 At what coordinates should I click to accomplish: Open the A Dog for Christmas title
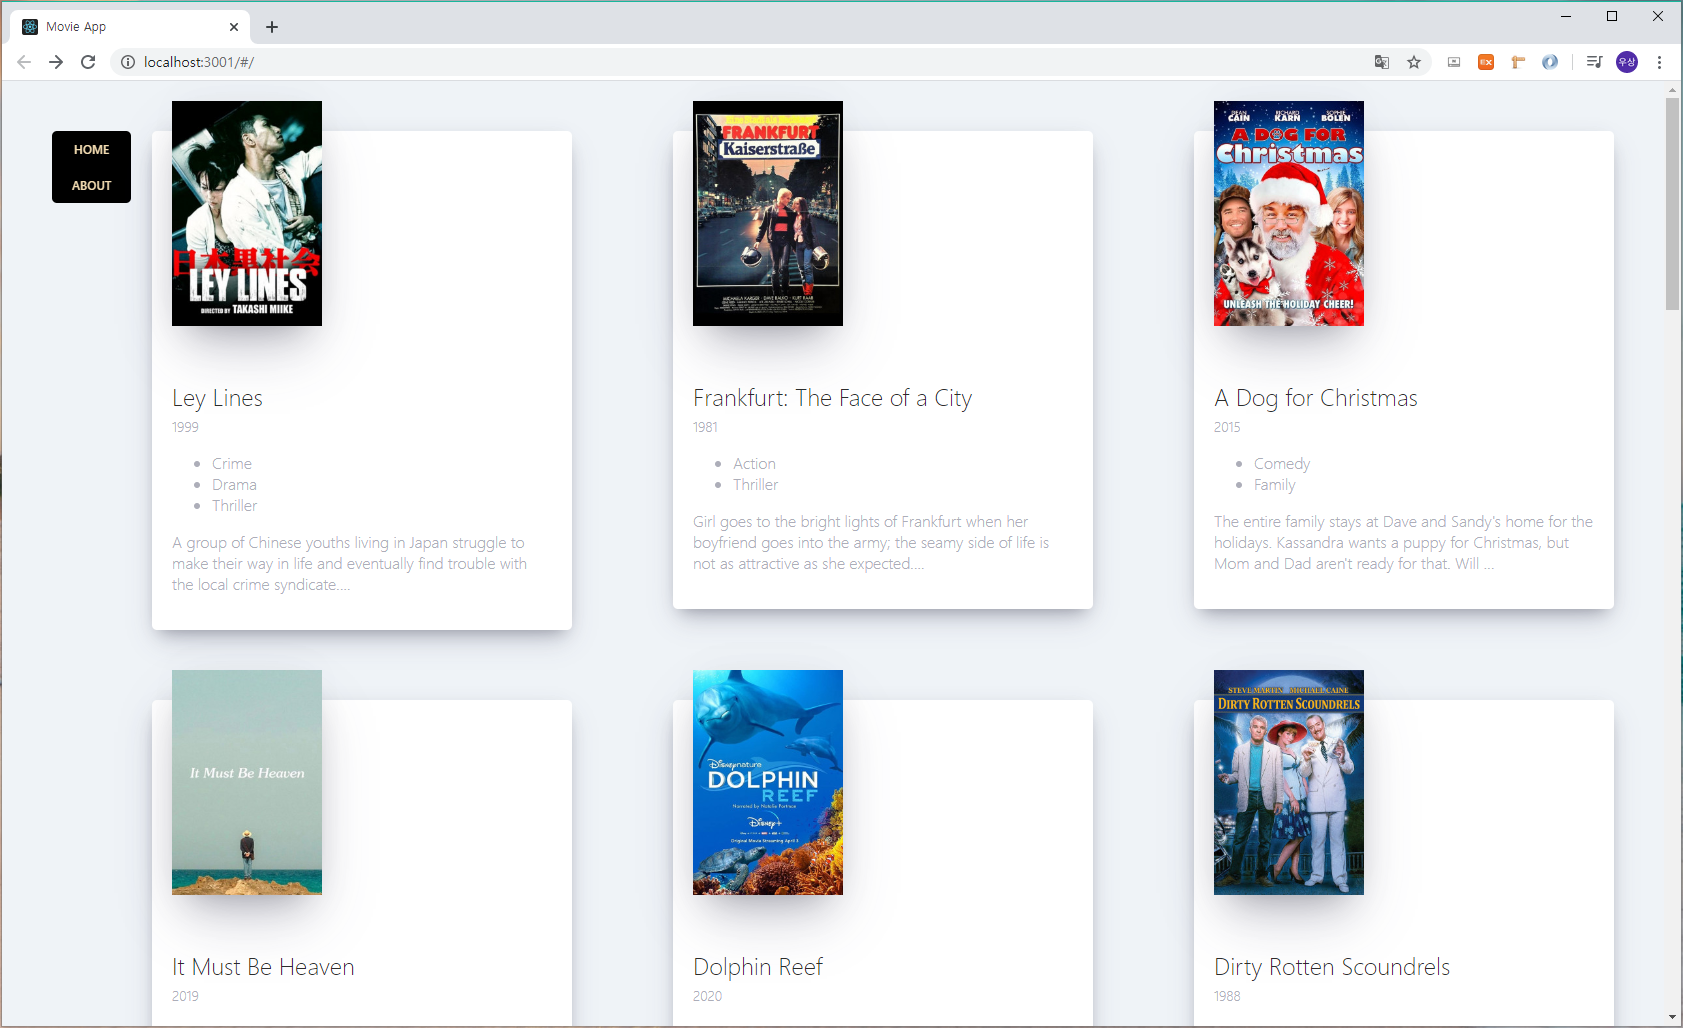click(1315, 398)
